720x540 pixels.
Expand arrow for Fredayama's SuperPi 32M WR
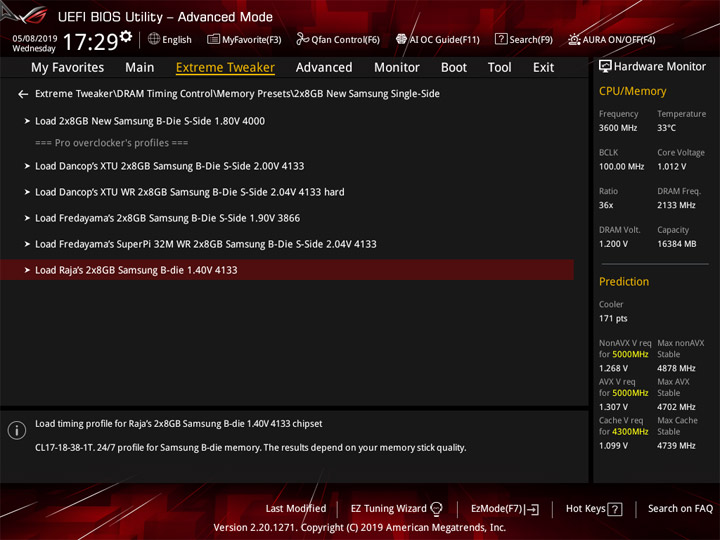click(27, 244)
